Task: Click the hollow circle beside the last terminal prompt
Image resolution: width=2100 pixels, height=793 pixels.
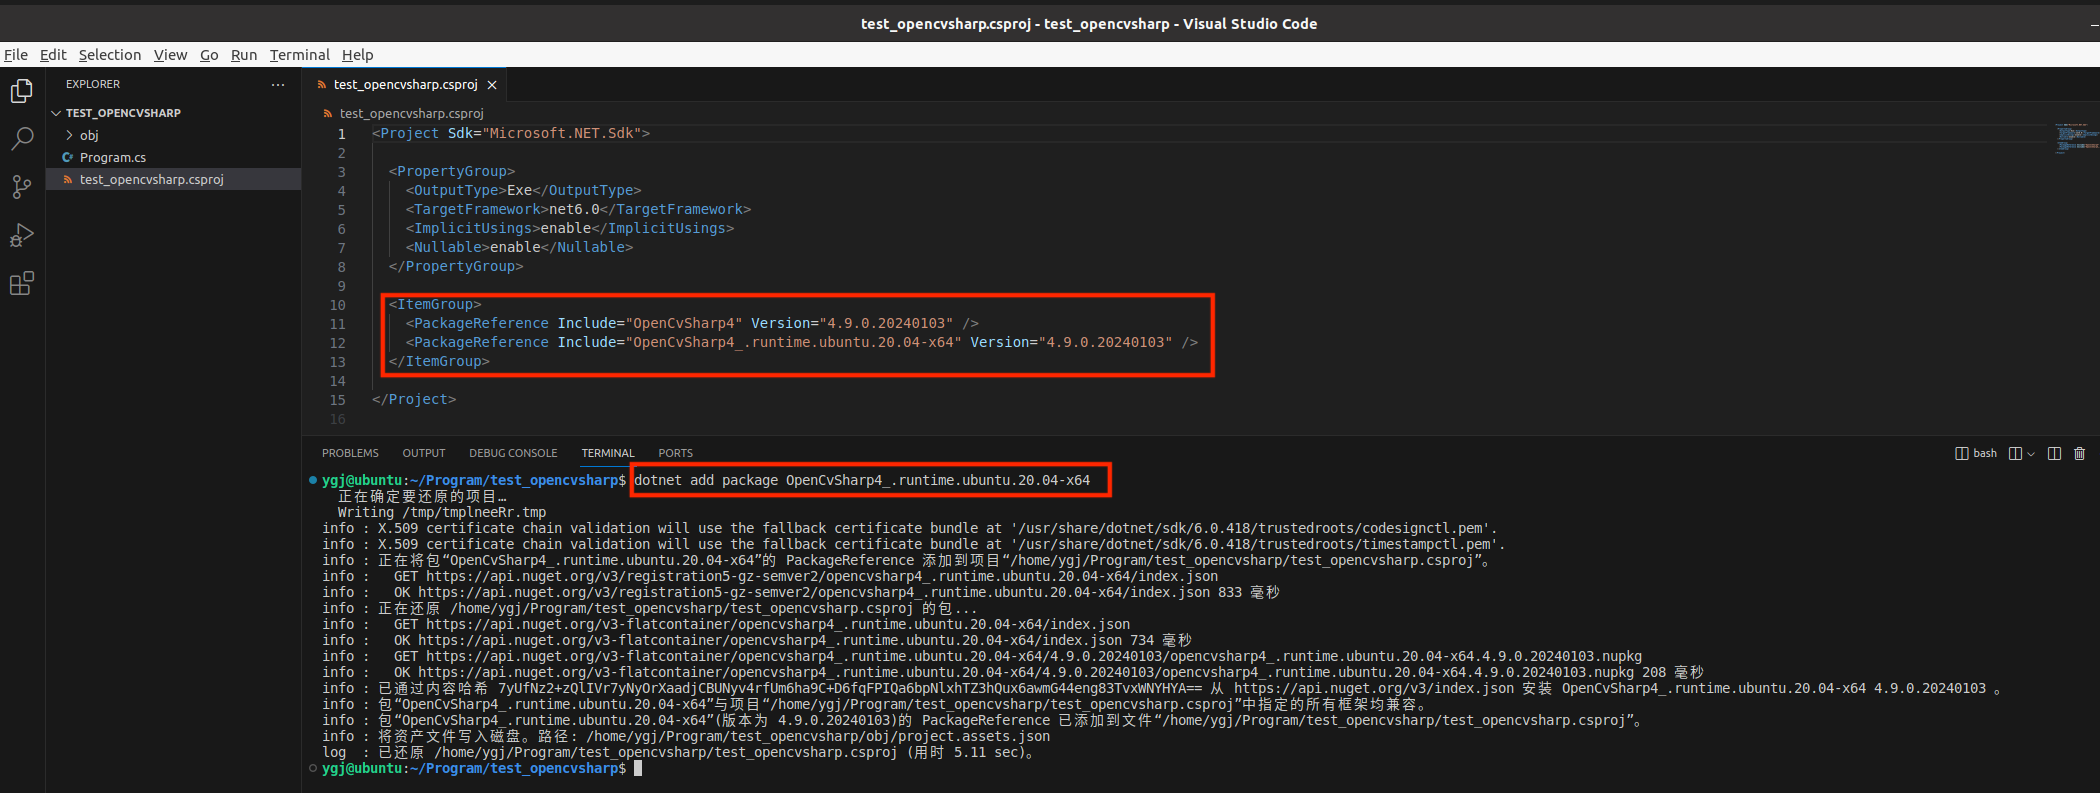Action: (313, 768)
